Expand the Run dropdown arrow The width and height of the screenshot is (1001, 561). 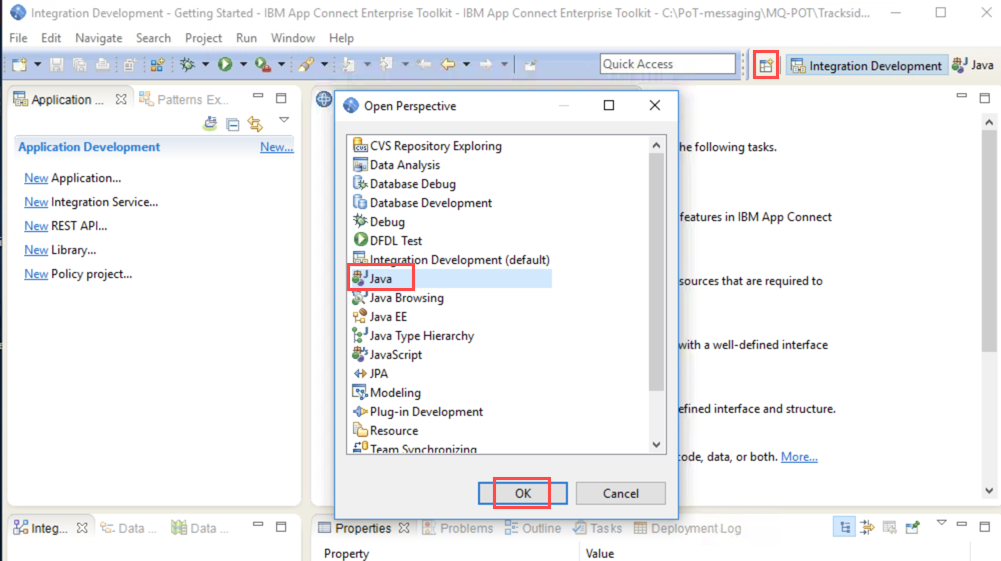243,64
